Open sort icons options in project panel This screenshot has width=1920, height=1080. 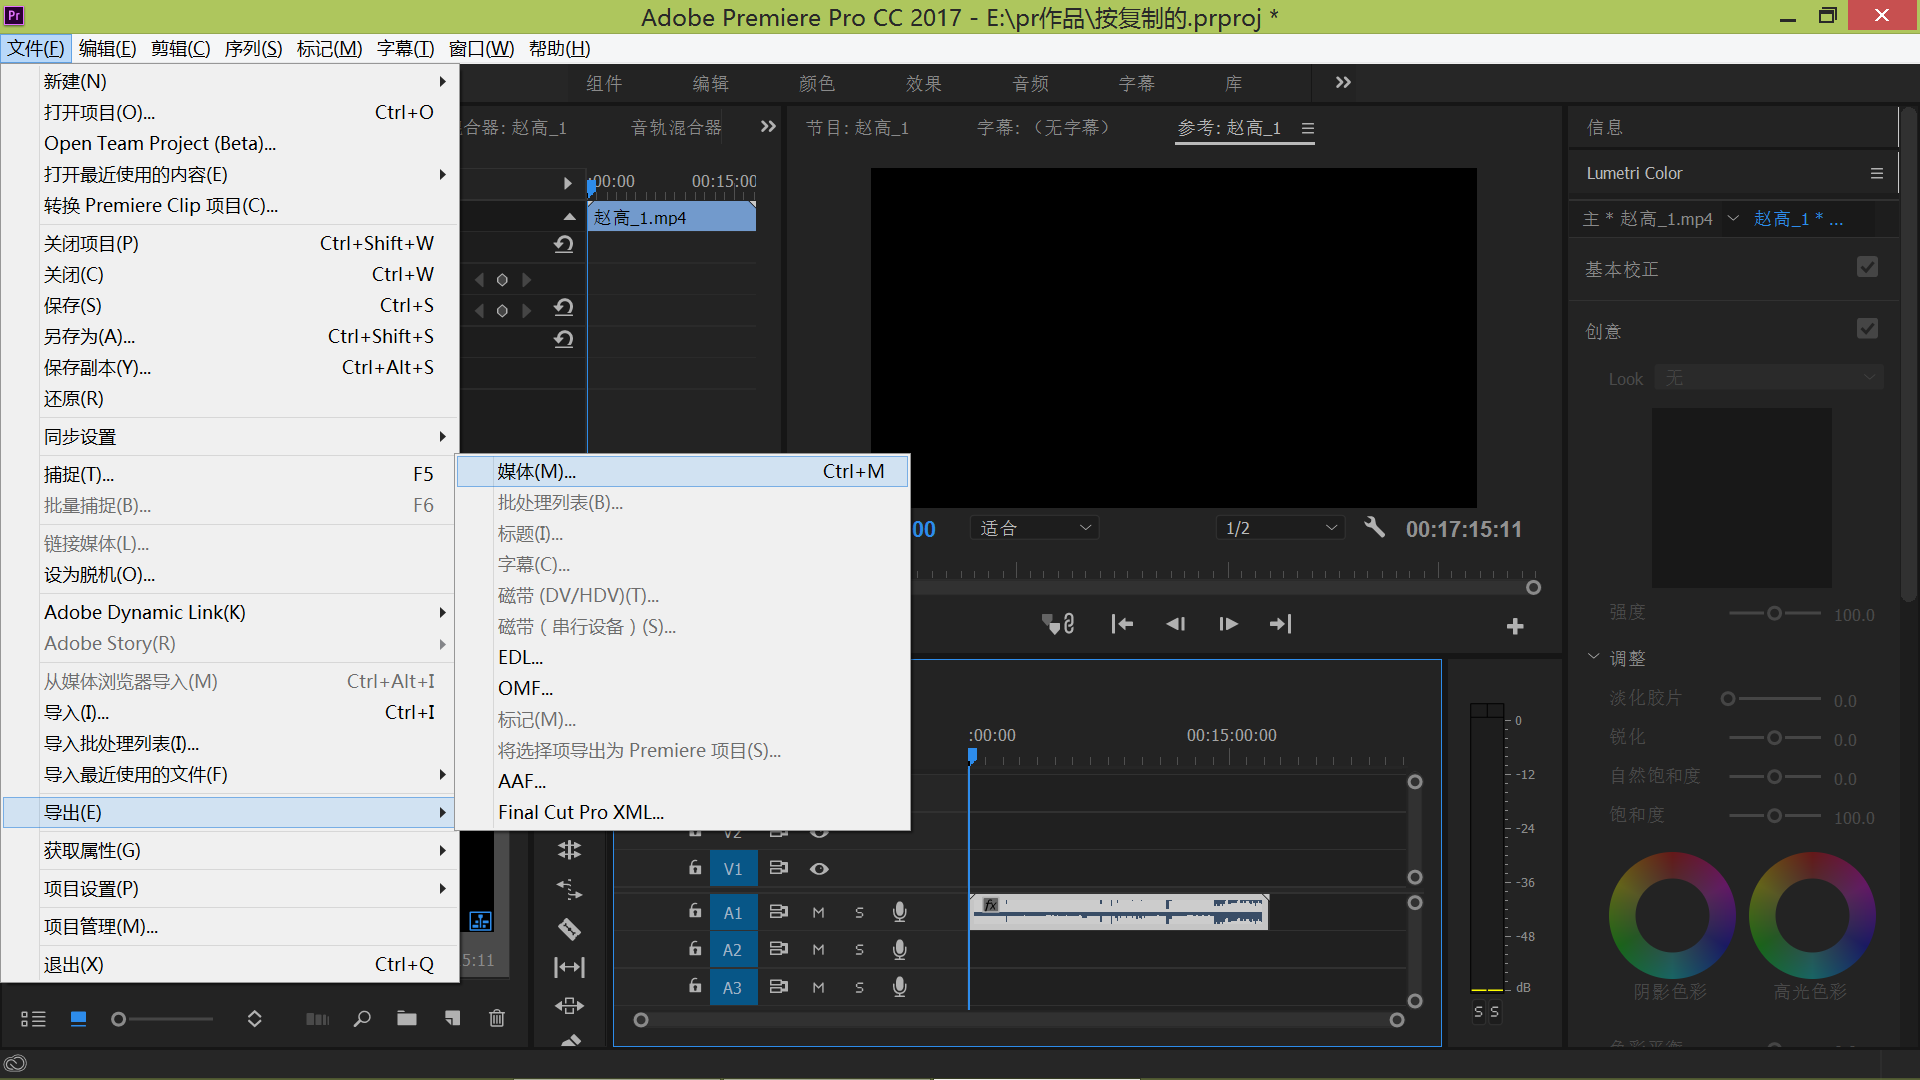254,1019
